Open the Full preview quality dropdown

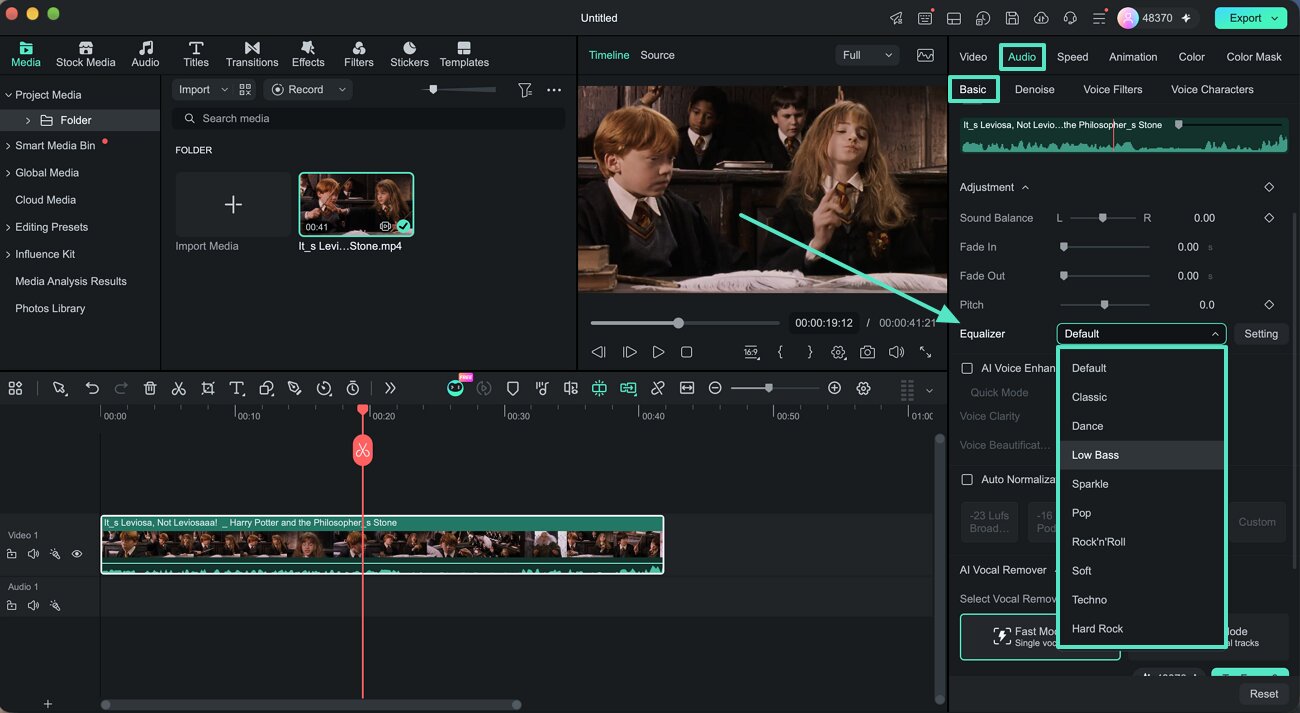[x=867, y=55]
